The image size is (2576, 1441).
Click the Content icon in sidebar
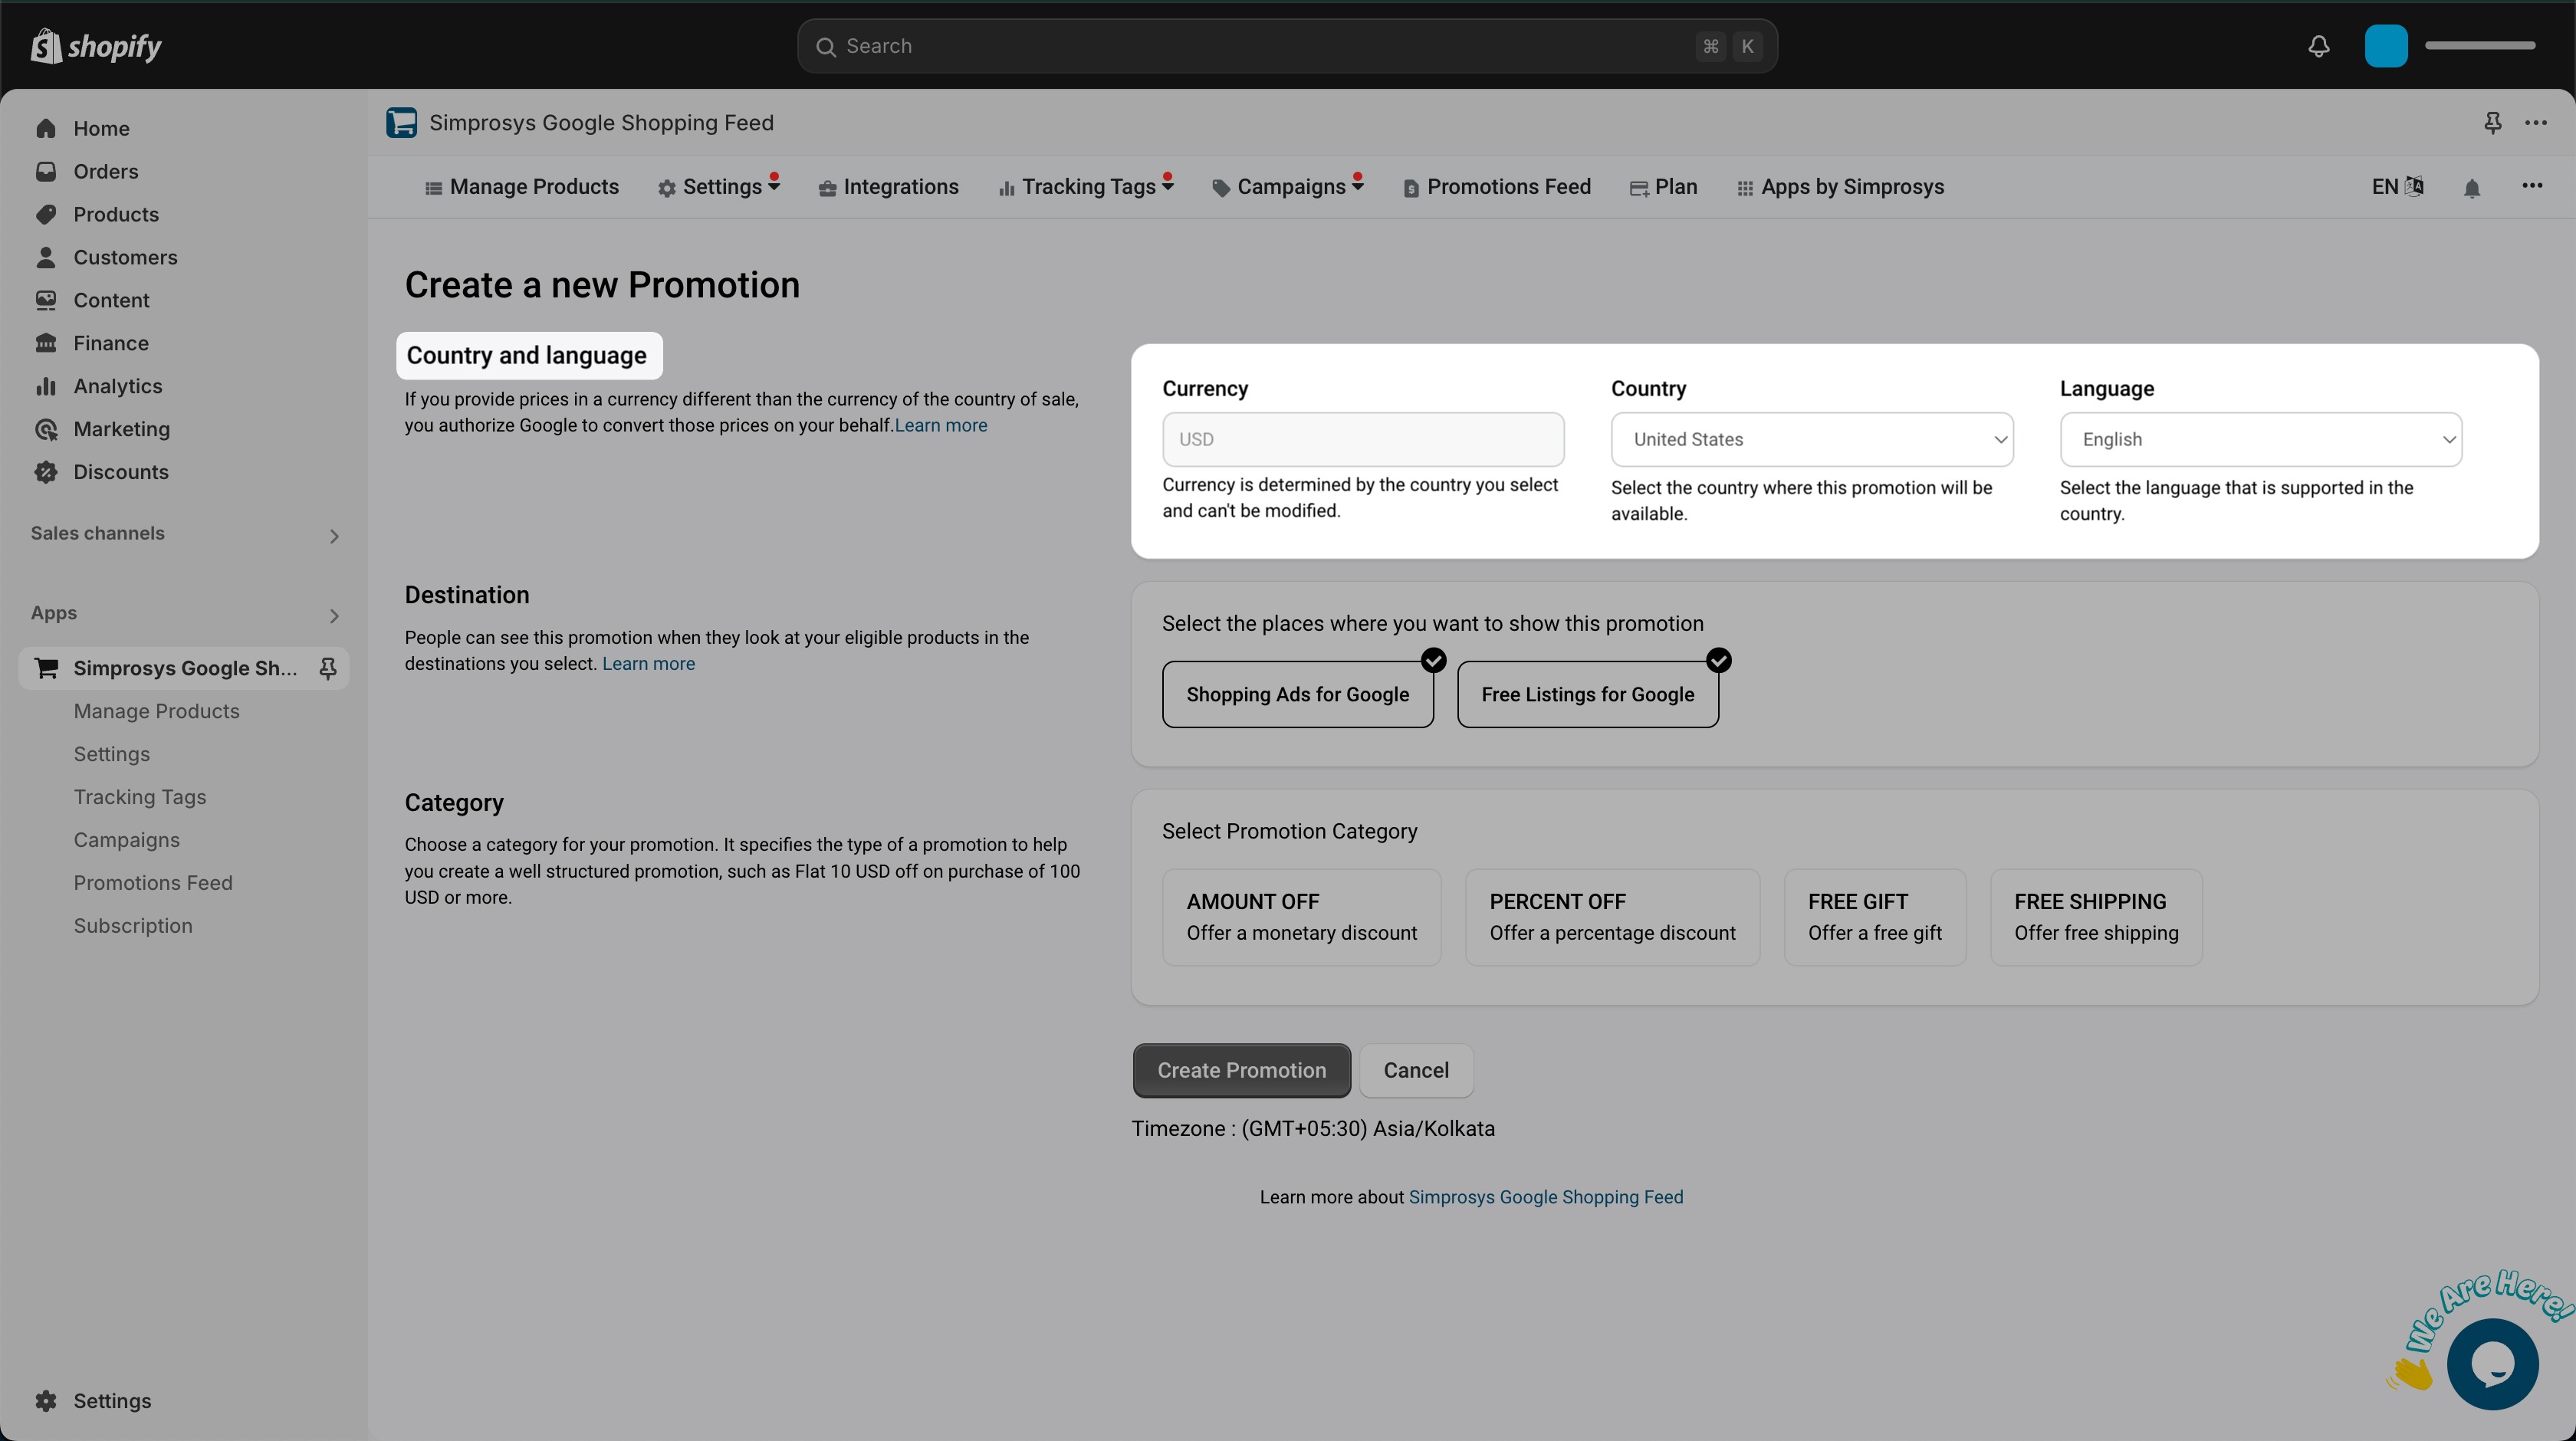click(x=46, y=301)
